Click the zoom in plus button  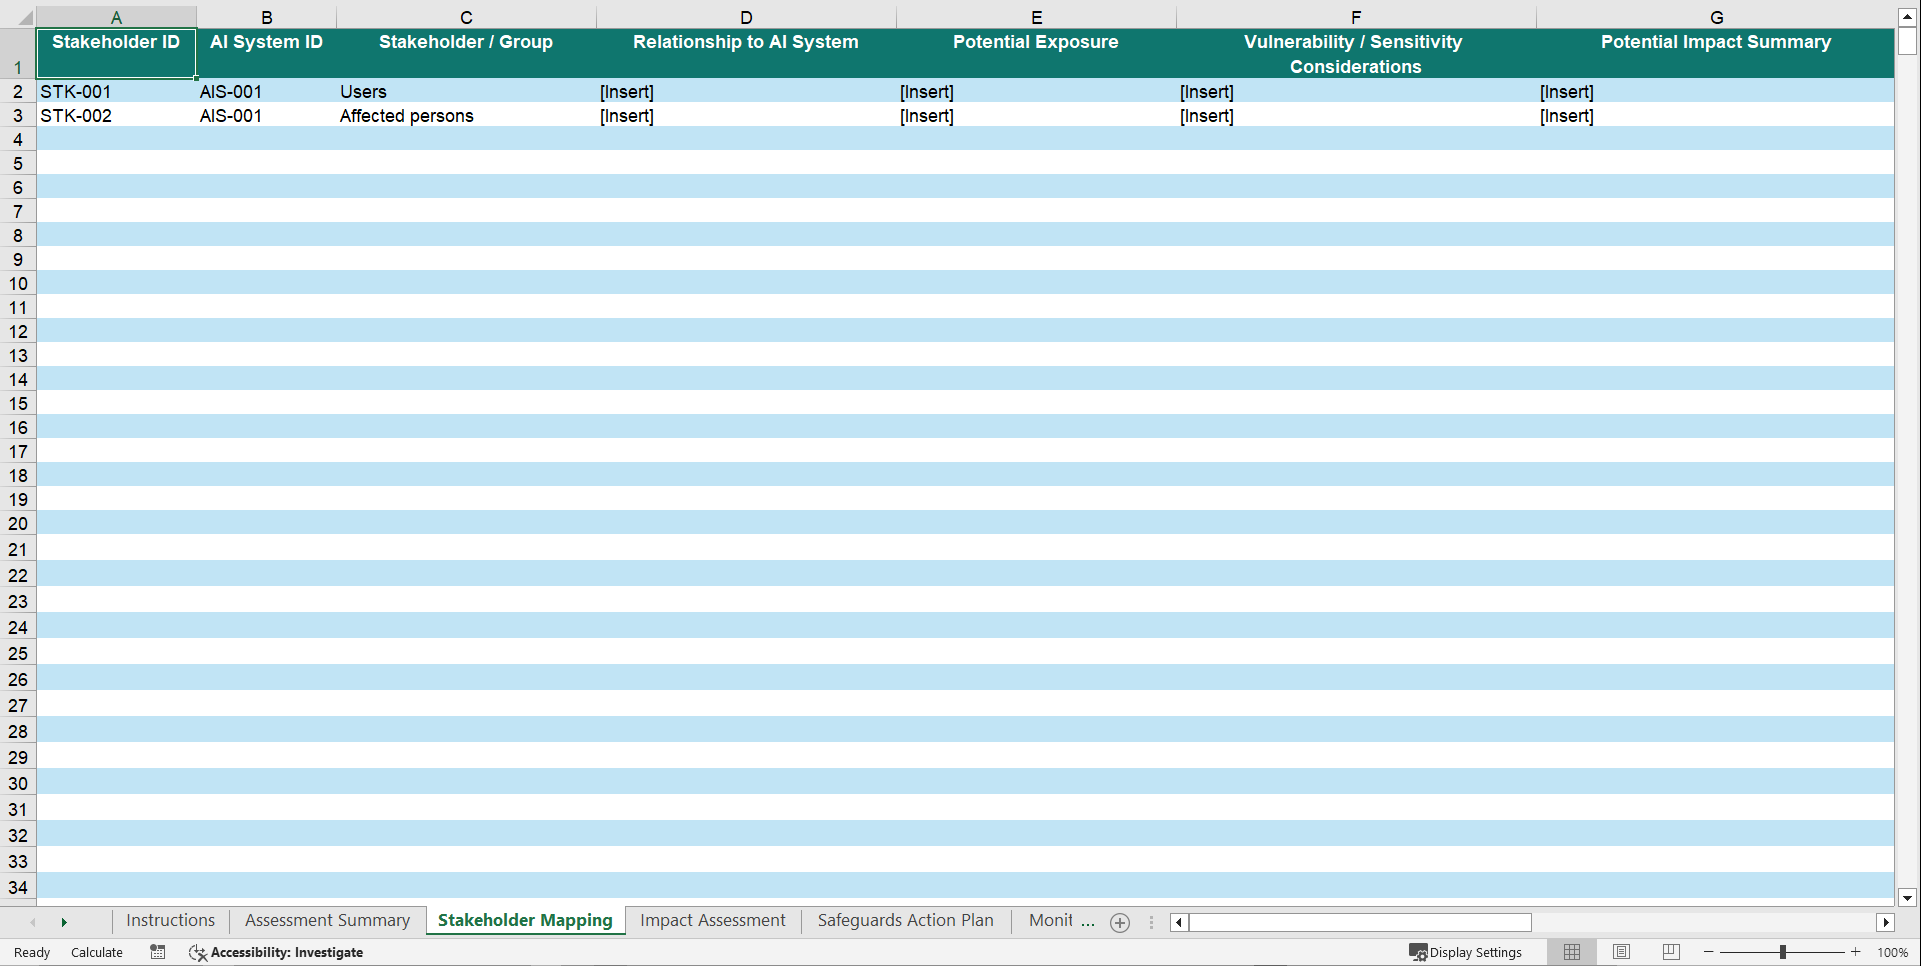pos(1856,952)
